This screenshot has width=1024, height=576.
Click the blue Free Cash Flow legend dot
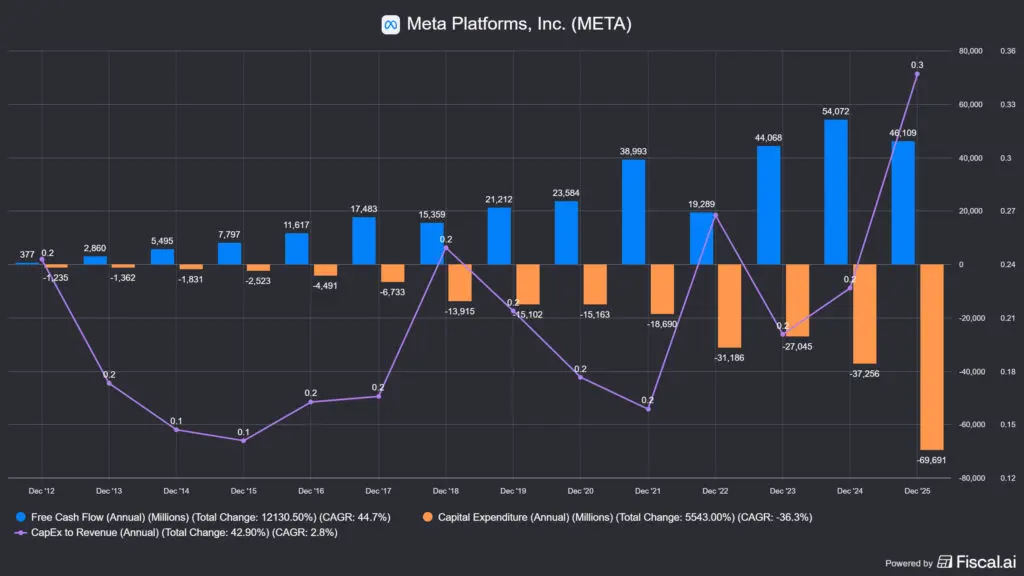23,517
